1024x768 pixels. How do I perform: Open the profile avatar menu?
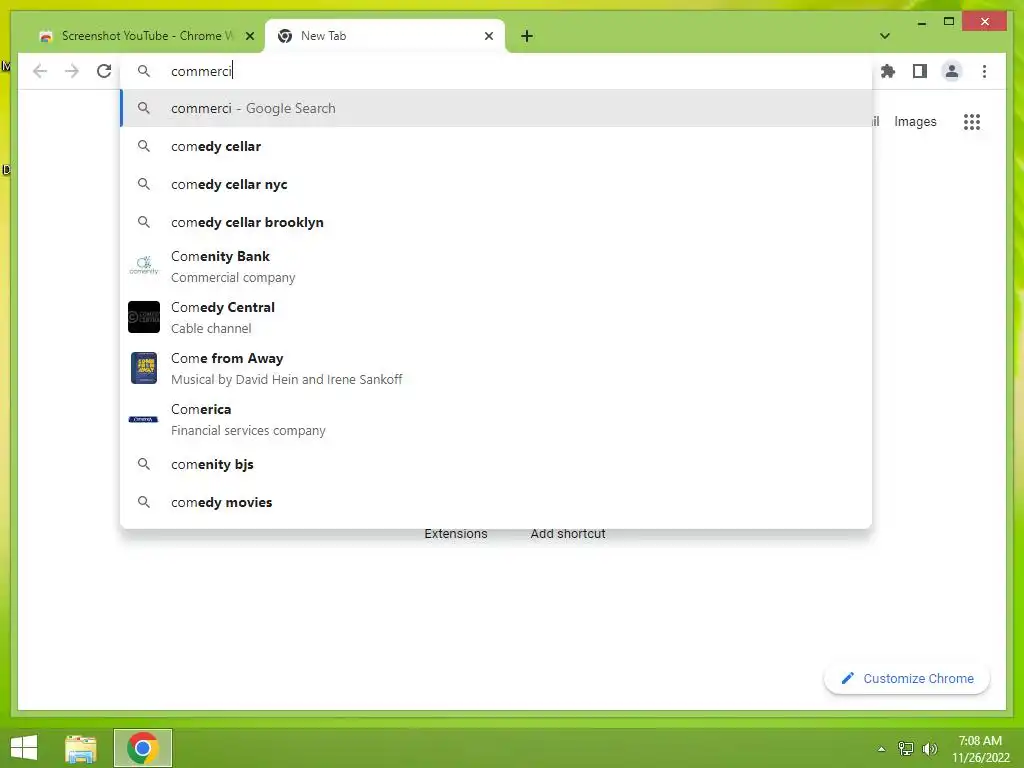952,71
